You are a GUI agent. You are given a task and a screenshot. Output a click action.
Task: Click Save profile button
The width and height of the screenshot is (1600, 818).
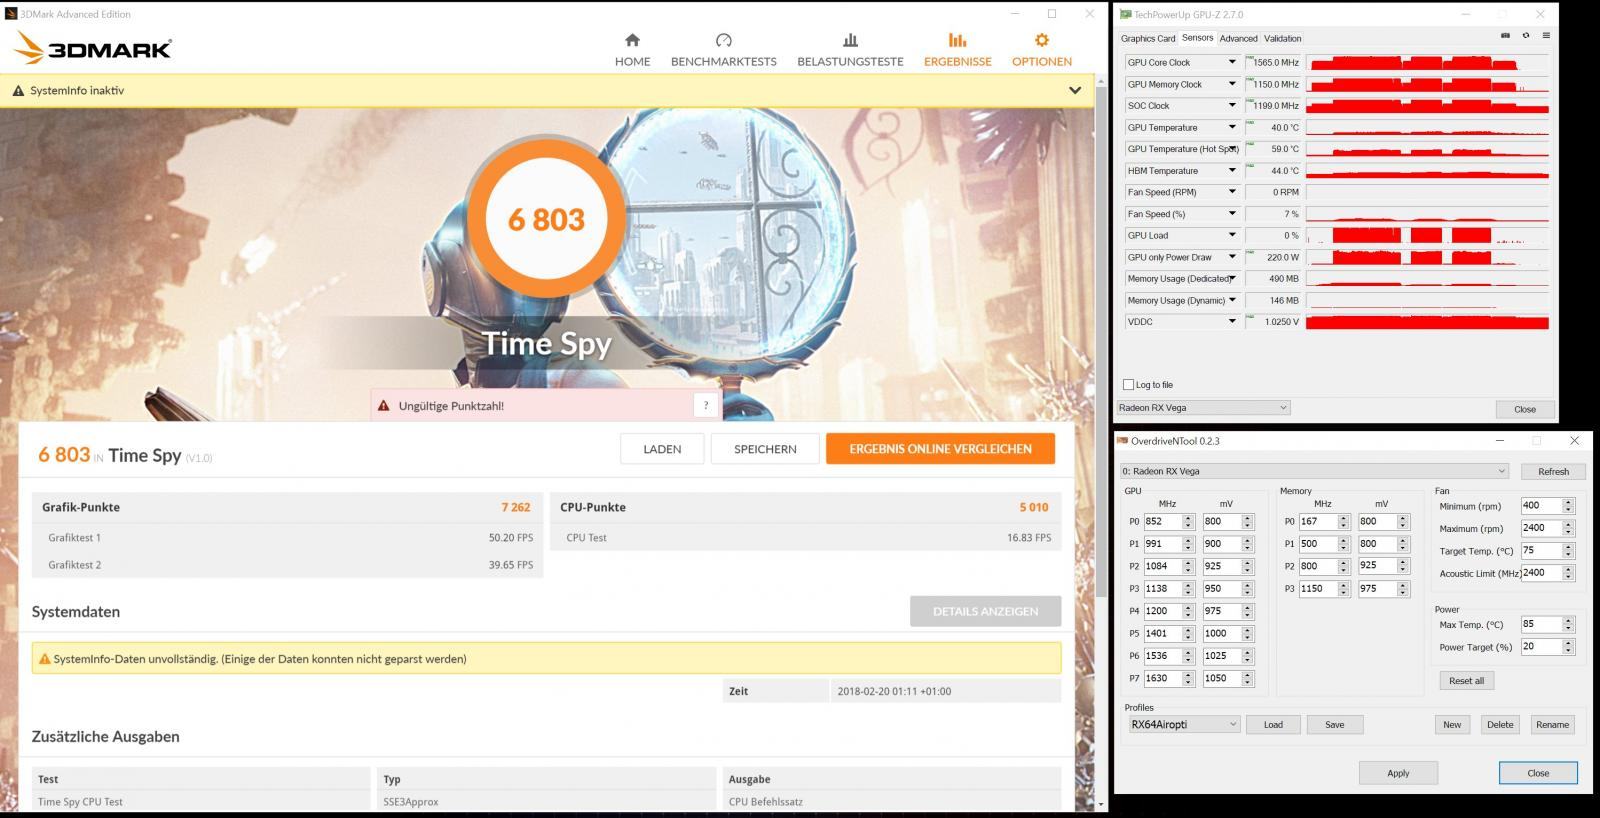pos(1334,724)
